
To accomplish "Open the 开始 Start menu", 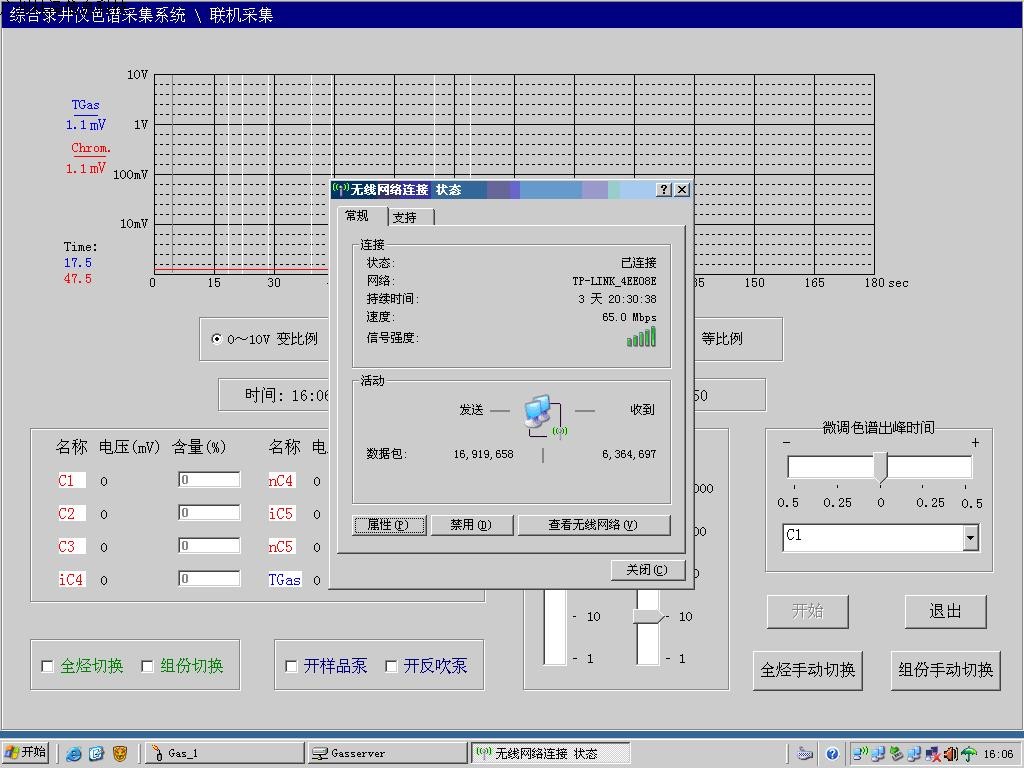I will point(26,753).
